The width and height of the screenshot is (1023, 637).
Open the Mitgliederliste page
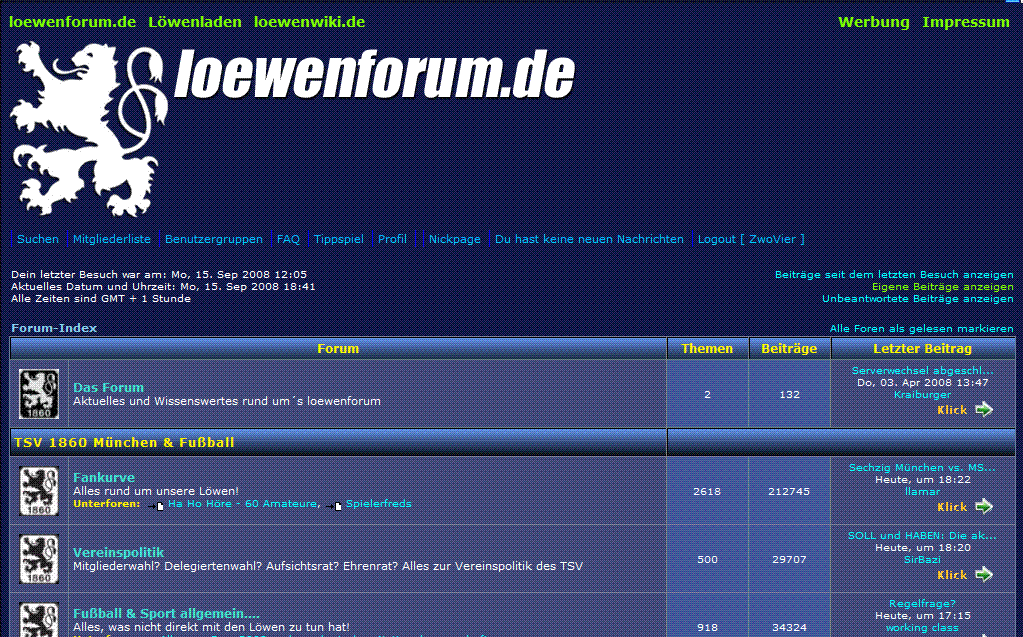pos(112,239)
